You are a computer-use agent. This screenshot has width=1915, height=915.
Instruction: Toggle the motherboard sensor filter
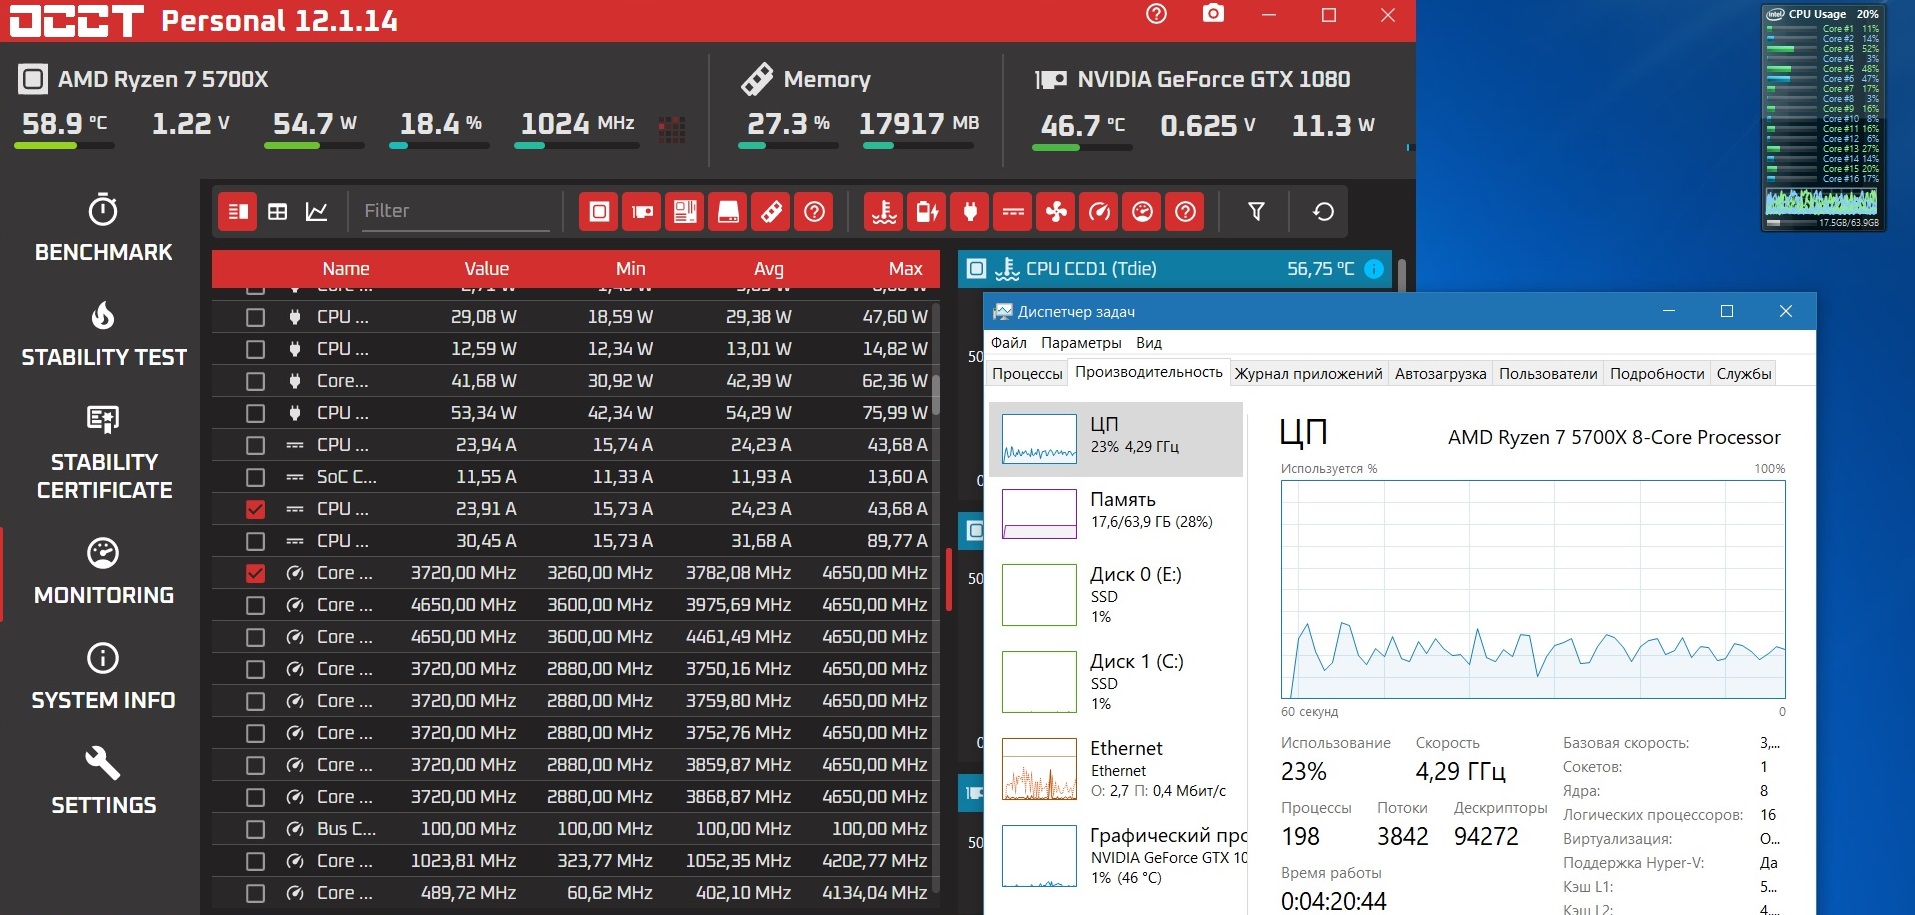pos(685,211)
